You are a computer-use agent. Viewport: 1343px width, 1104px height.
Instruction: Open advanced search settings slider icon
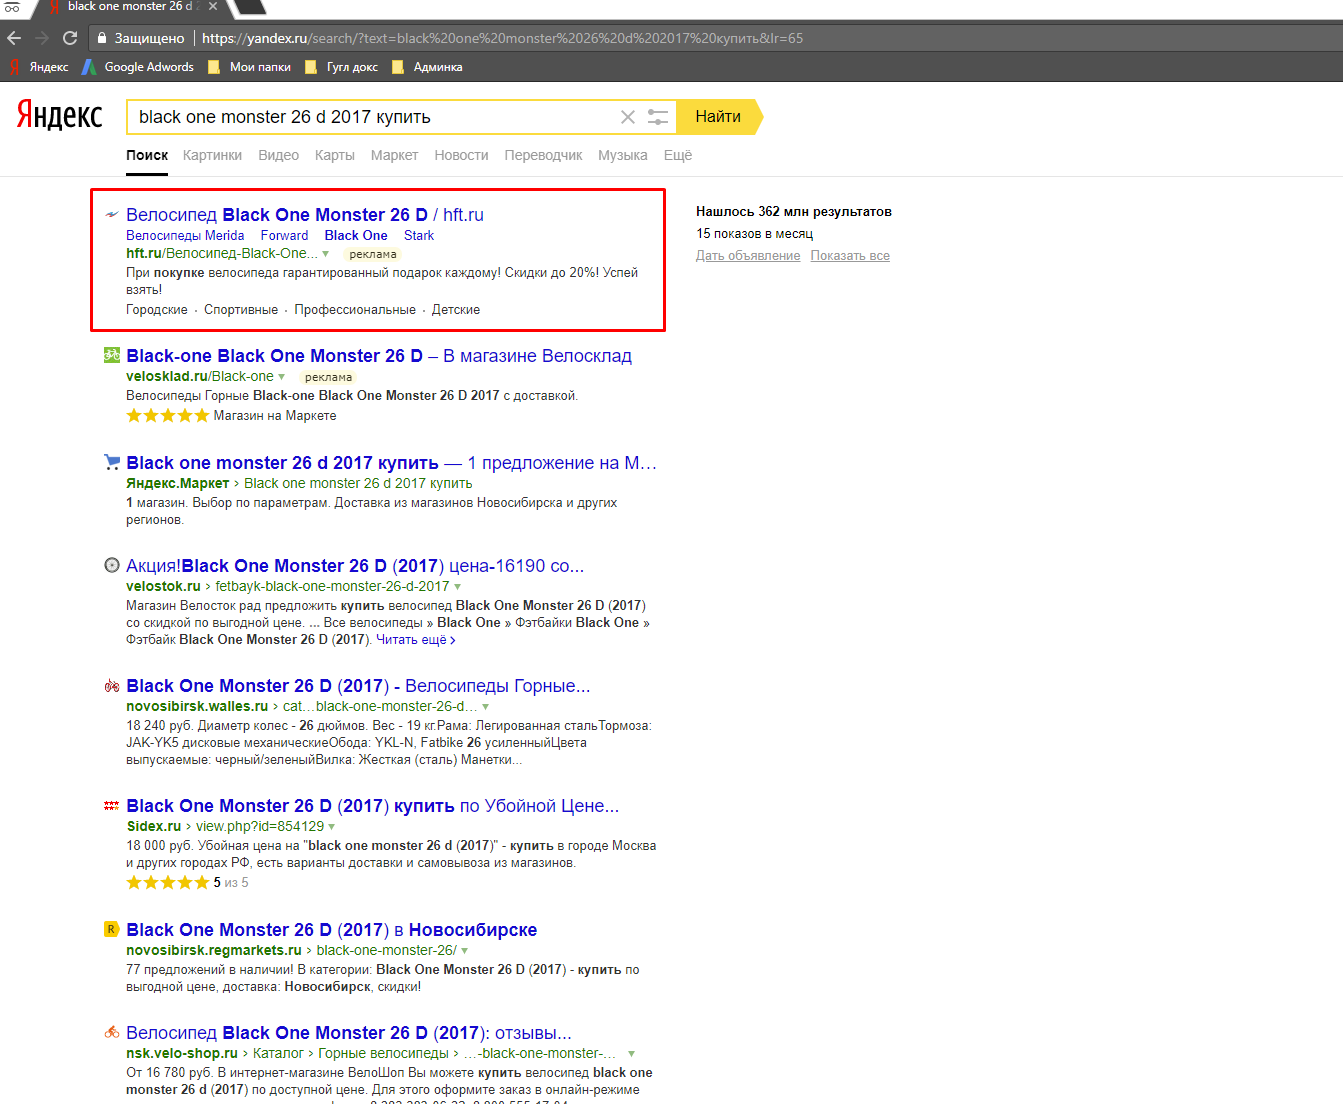pos(657,117)
